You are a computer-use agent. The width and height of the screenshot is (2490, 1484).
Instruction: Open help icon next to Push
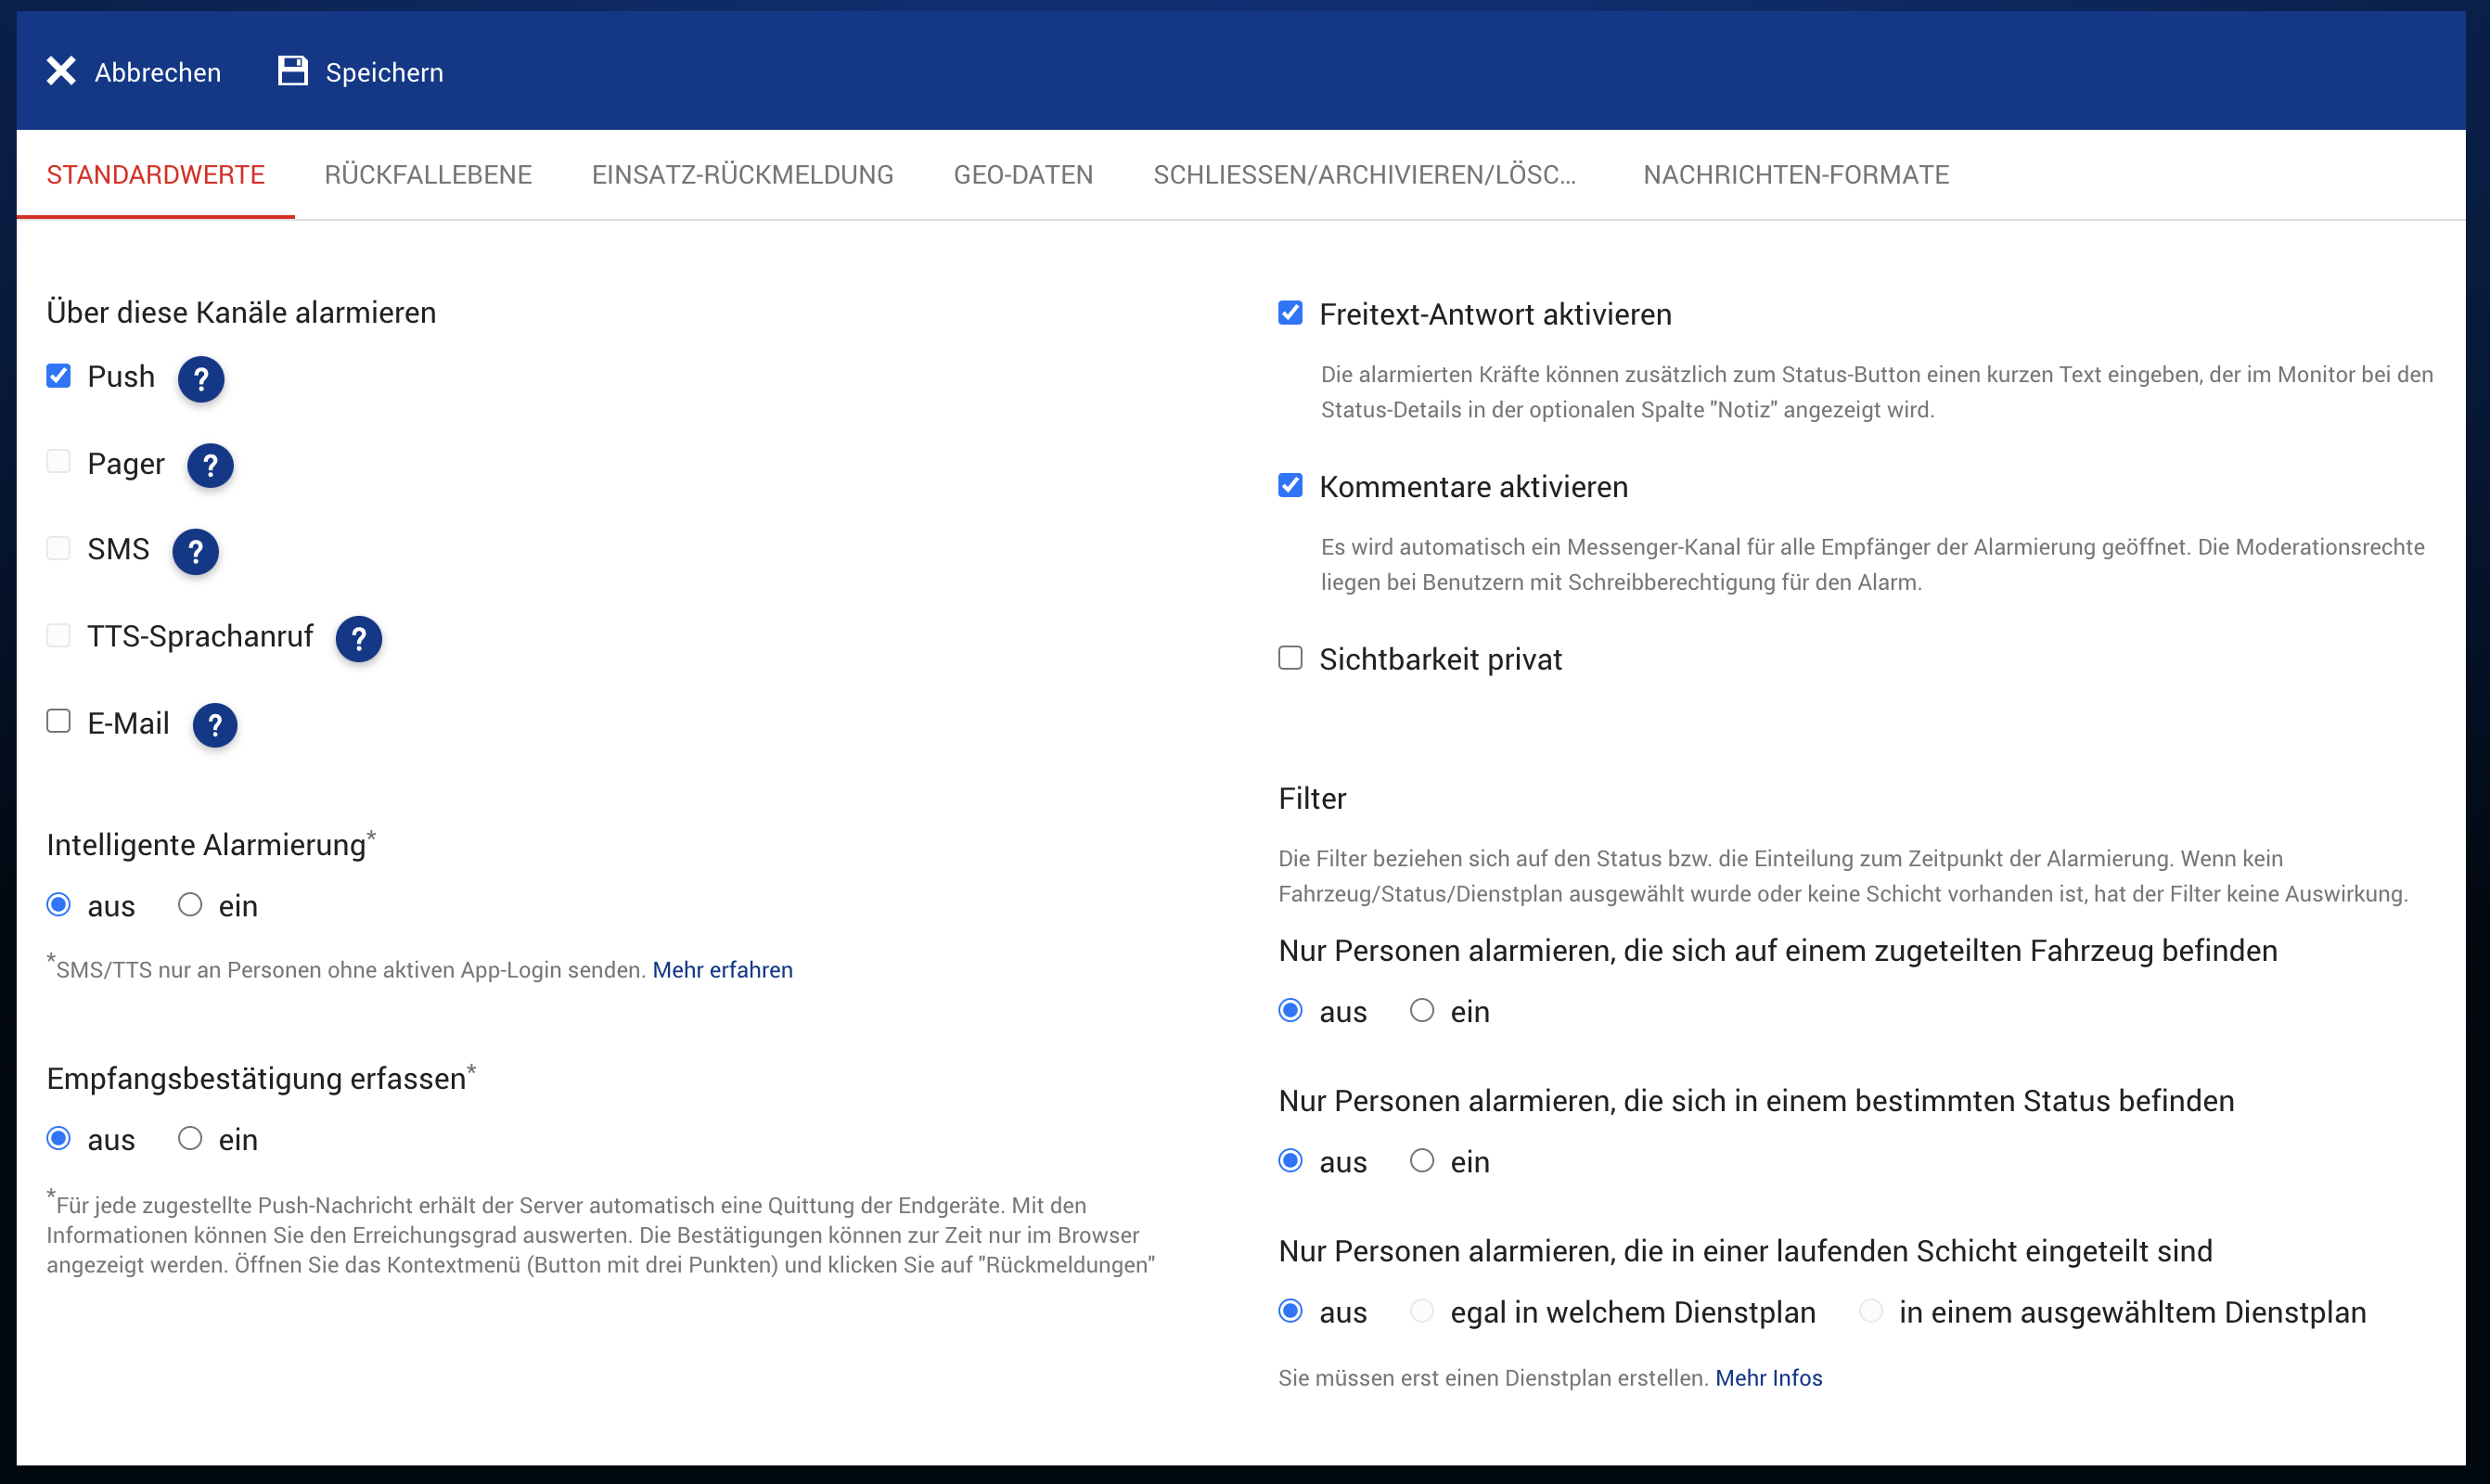pyautogui.click(x=201, y=379)
